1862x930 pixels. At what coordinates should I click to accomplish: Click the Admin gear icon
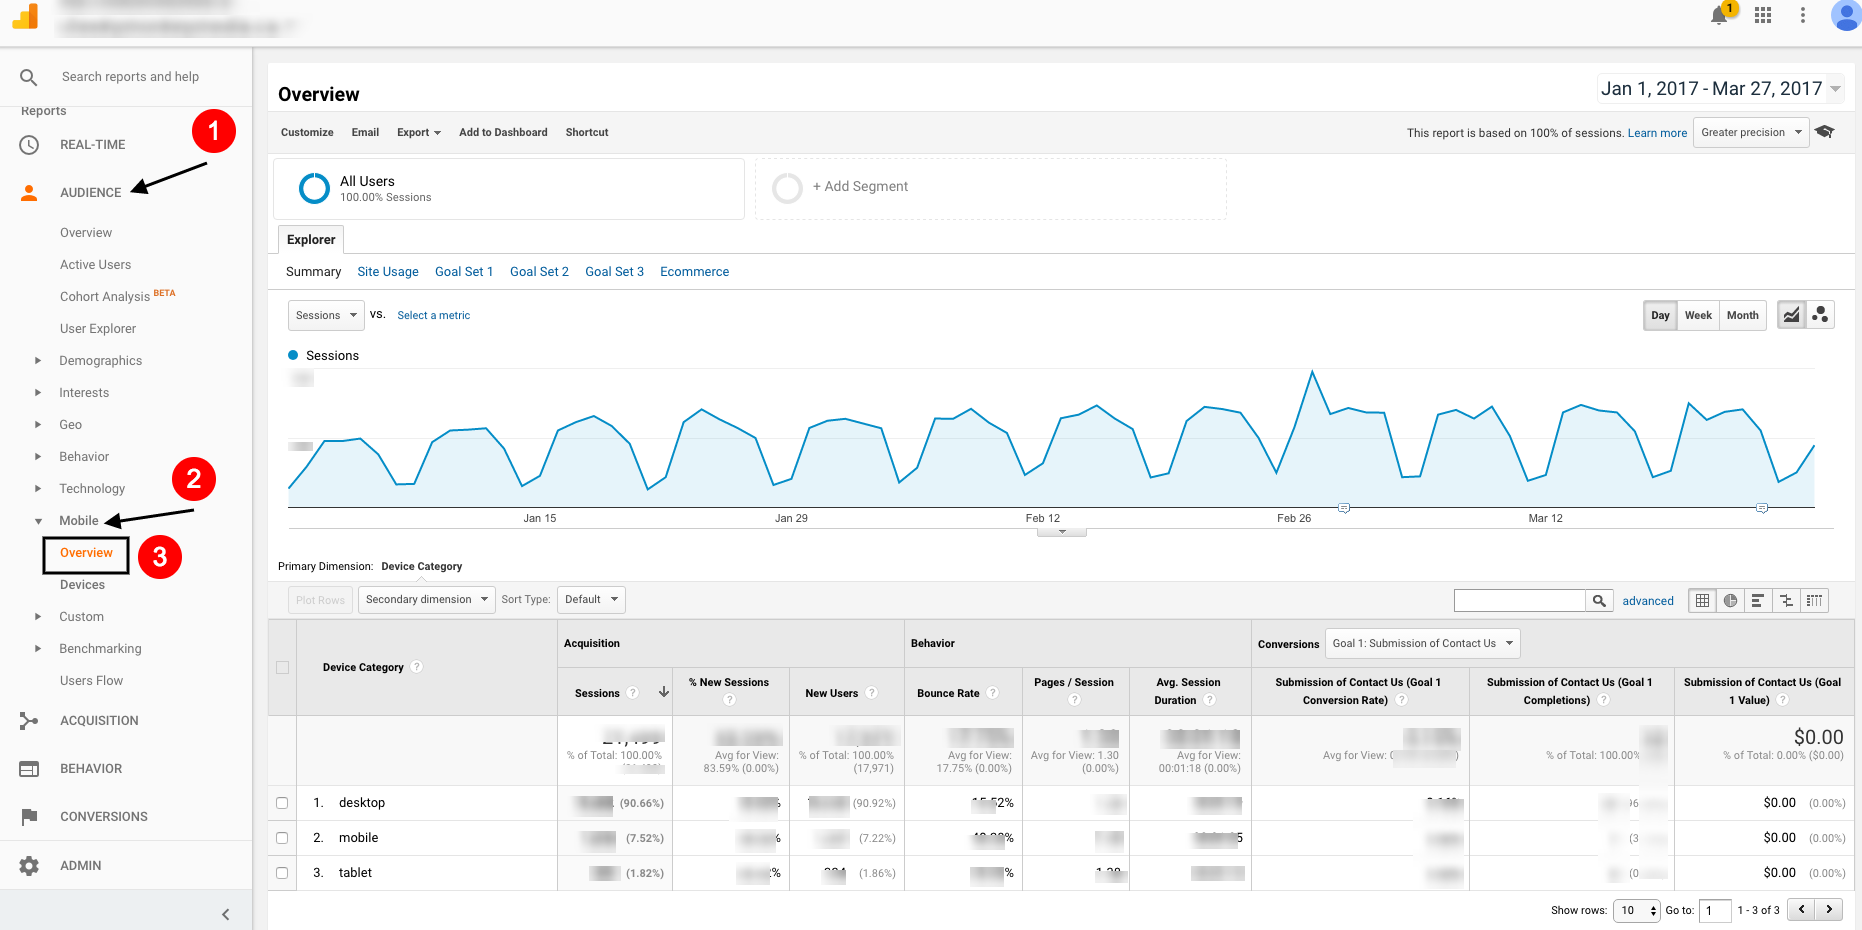(29, 866)
